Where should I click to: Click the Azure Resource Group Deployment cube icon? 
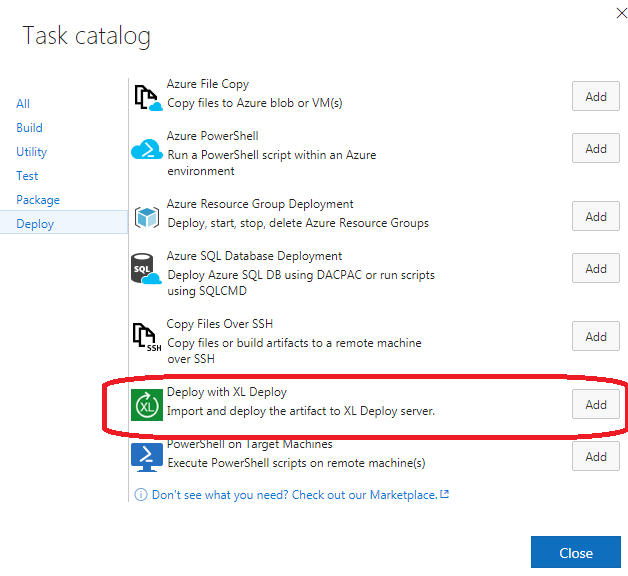[x=147, y=218]
